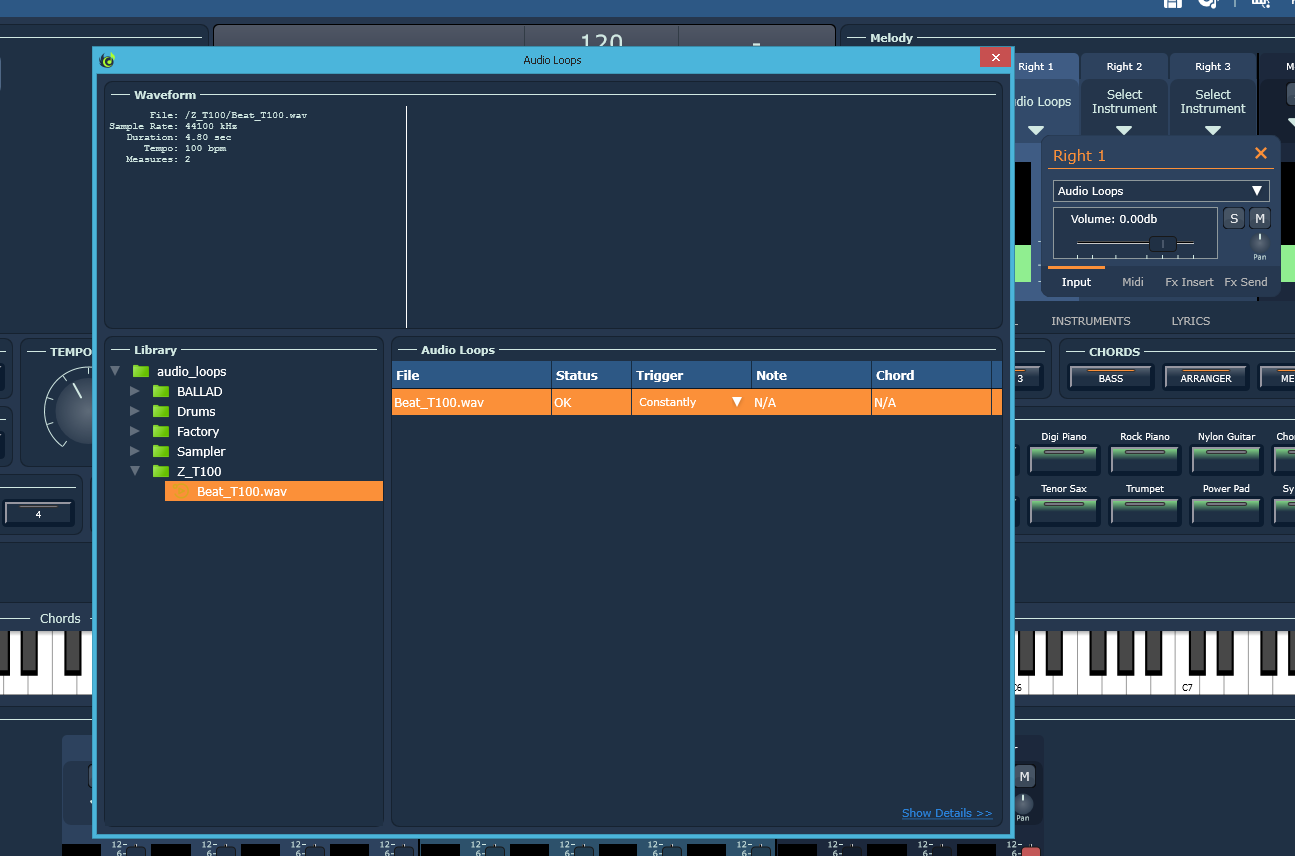Select the Beat_T100.wav row in Audio Loops table
This screenshot has width=1295, height=856.
697,402
